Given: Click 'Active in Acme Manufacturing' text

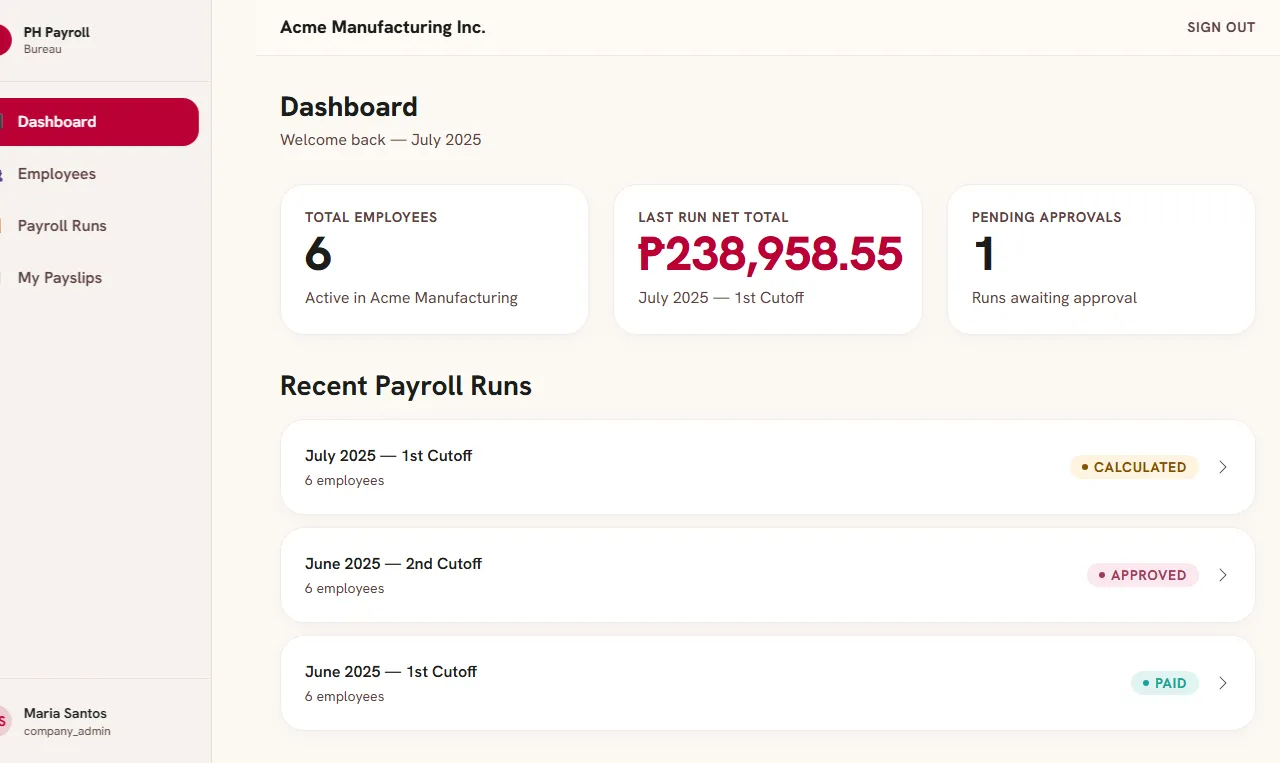Looking at the screenshot, I should (x=411, y=298).
